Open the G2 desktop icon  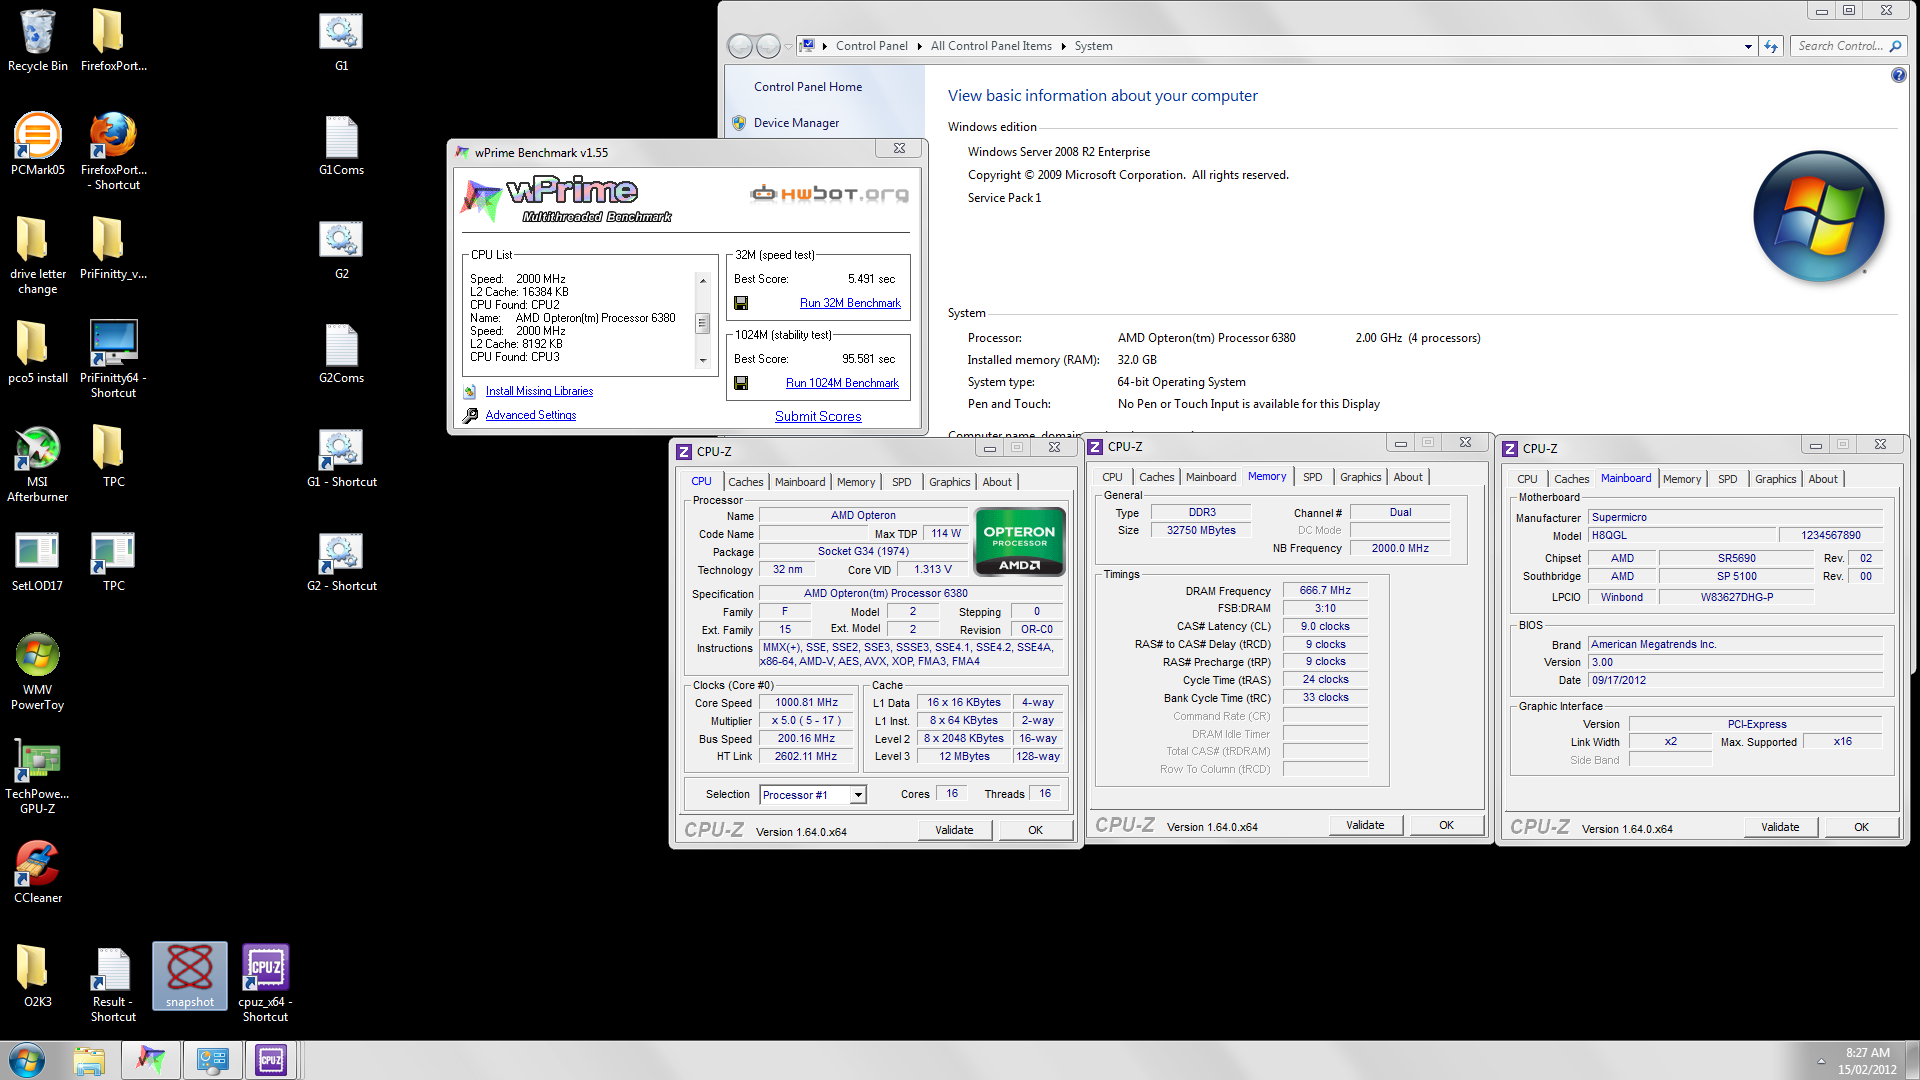[341, 248]
